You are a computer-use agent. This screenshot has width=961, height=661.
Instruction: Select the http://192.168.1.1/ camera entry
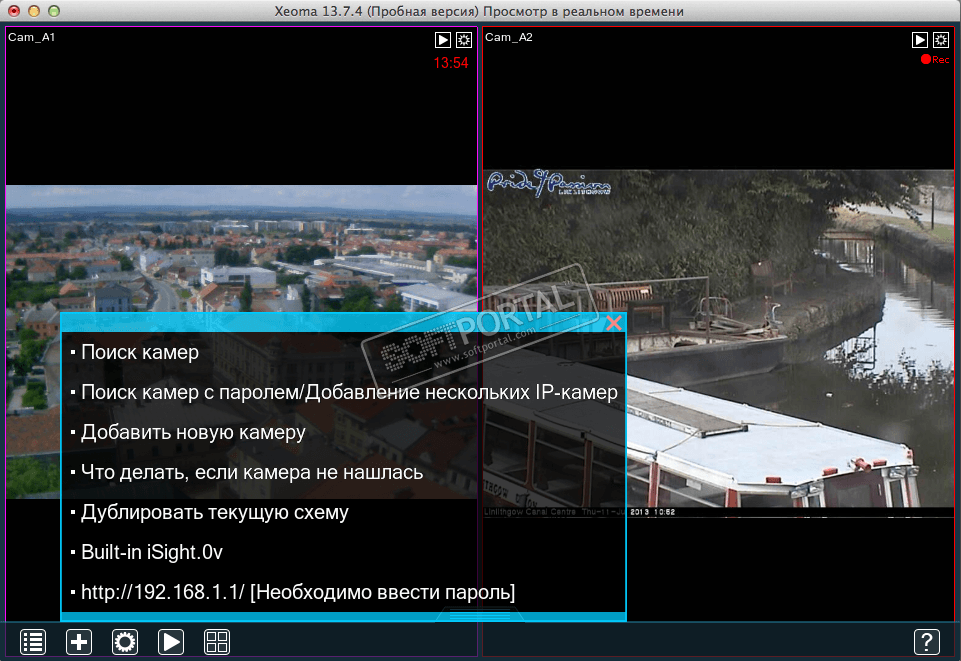[298, 592]
